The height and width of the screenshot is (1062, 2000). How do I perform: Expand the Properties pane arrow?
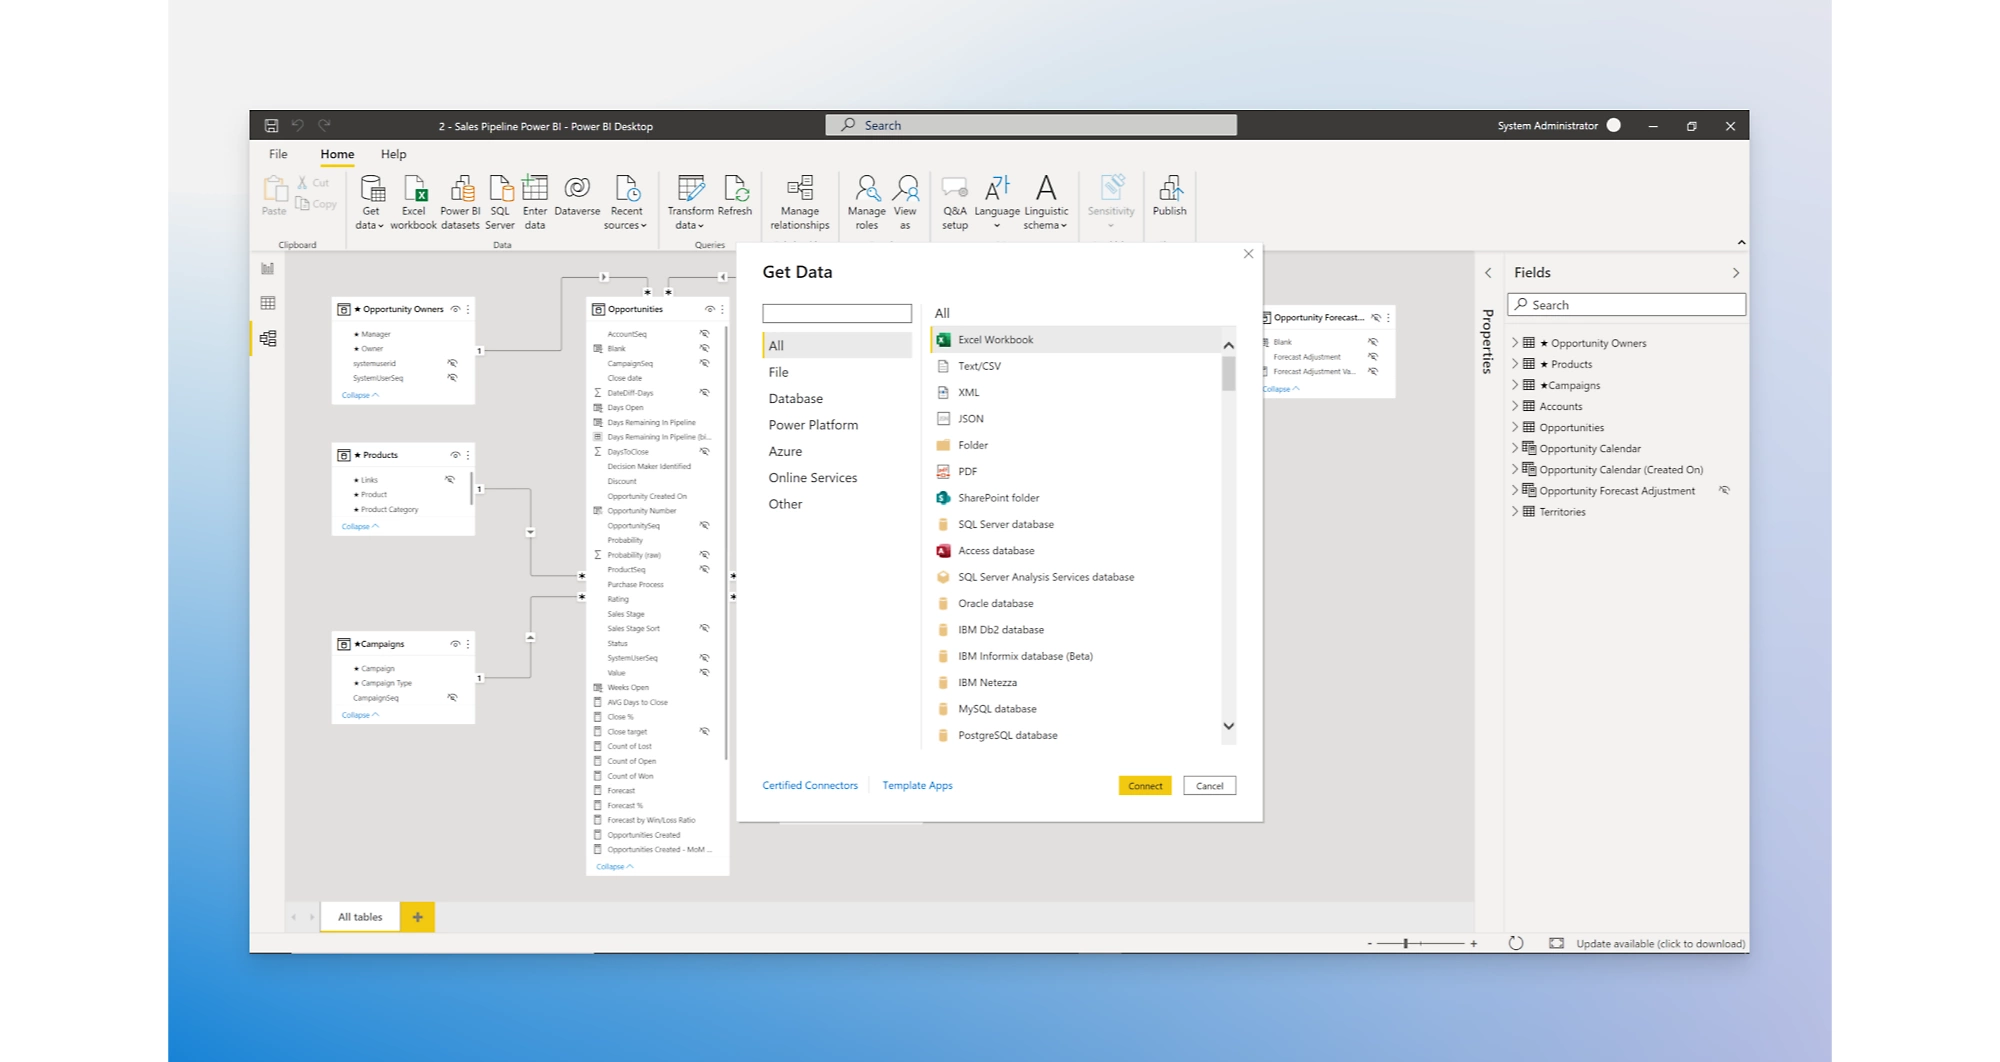point(1488,273)
